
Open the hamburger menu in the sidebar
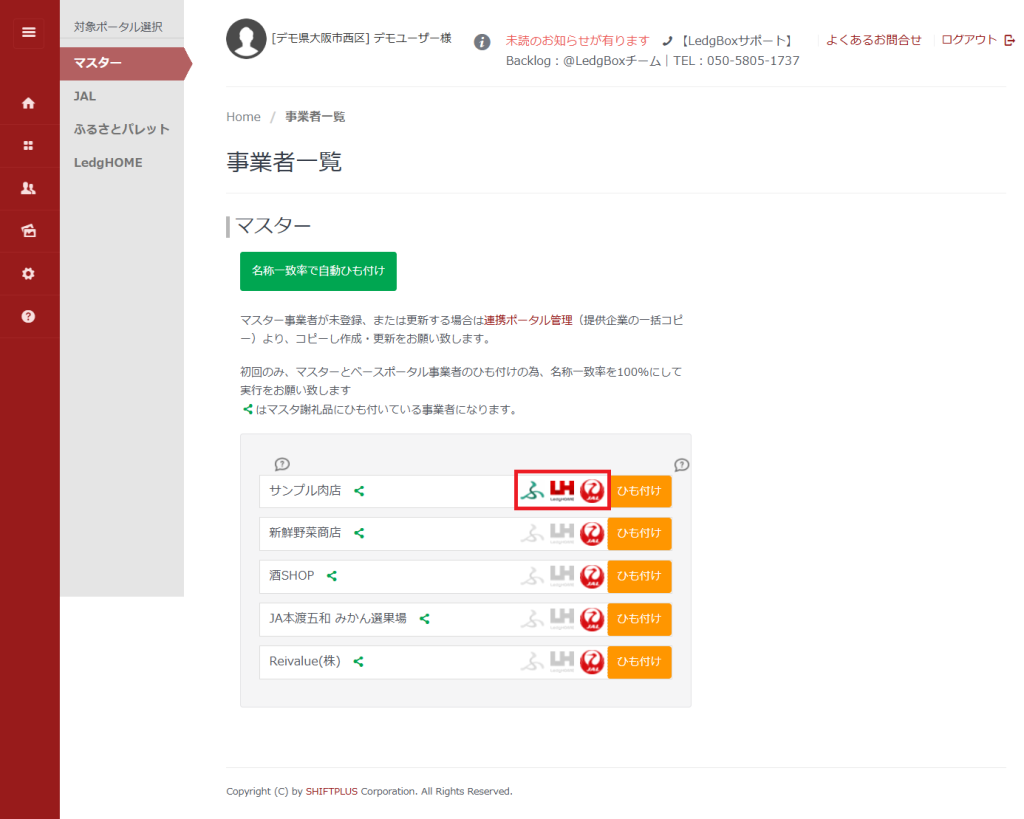click(28, 32)
